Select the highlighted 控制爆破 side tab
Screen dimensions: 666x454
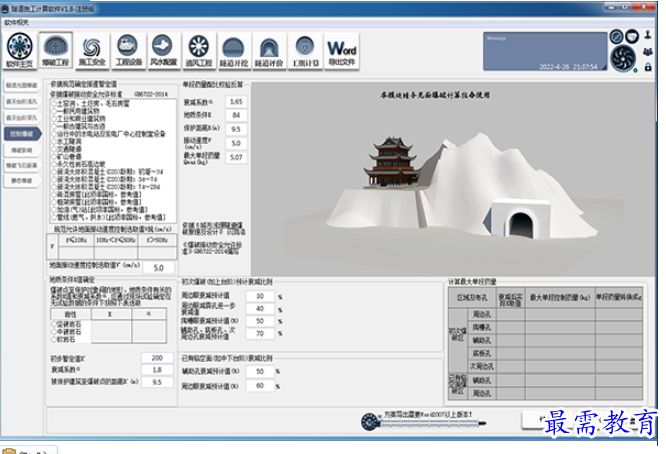(22, 134)
